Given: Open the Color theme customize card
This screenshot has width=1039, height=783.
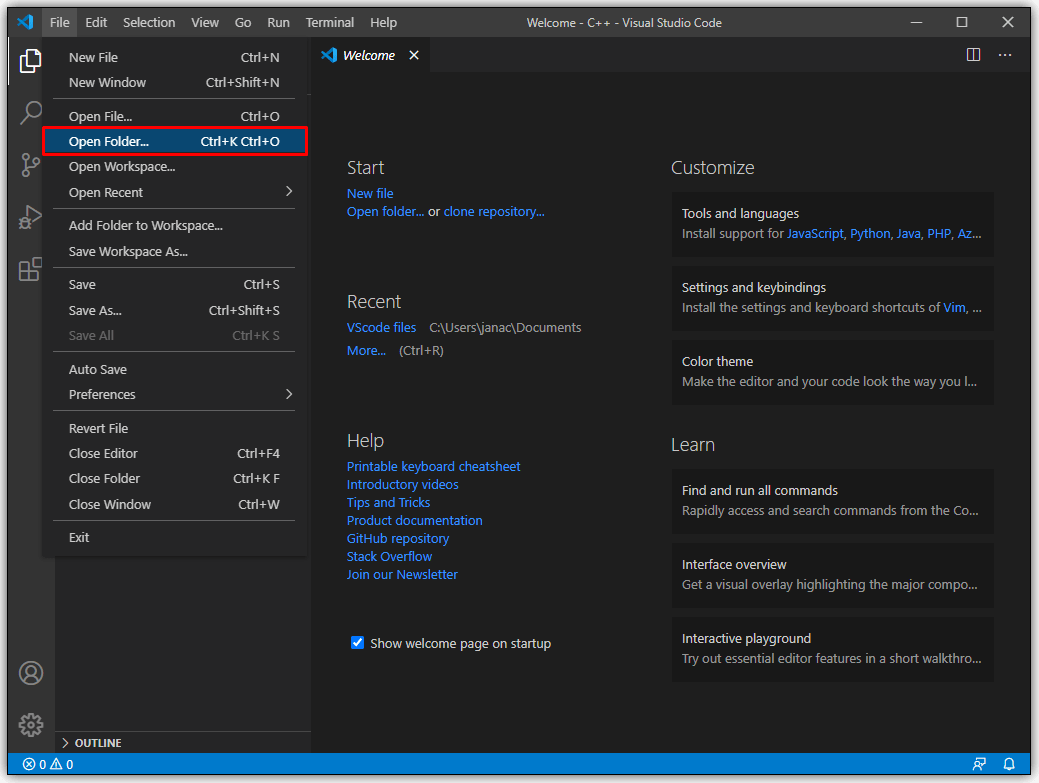Looking at the screenshot, I should [x=832, y=372].
